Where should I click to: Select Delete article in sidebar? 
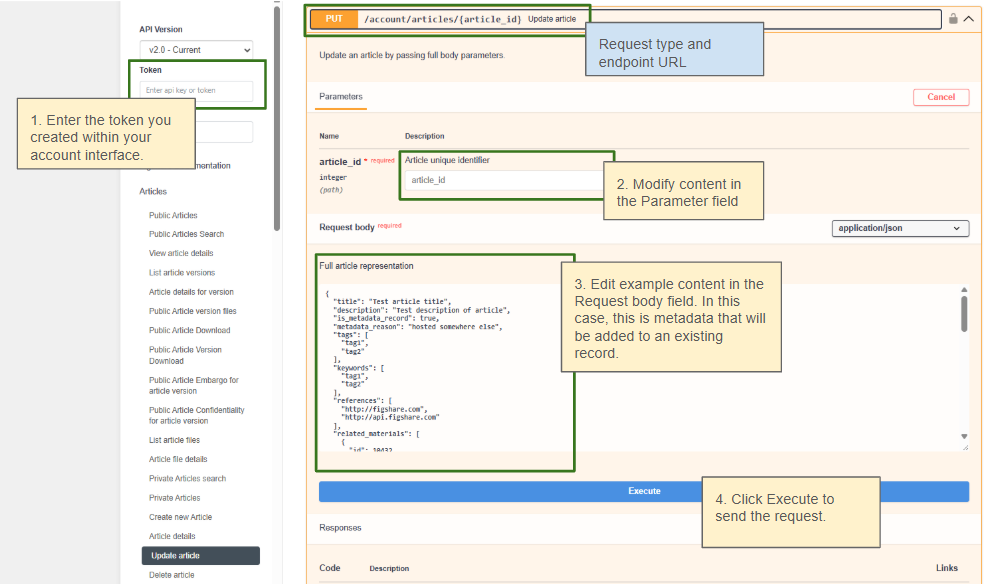172,575
